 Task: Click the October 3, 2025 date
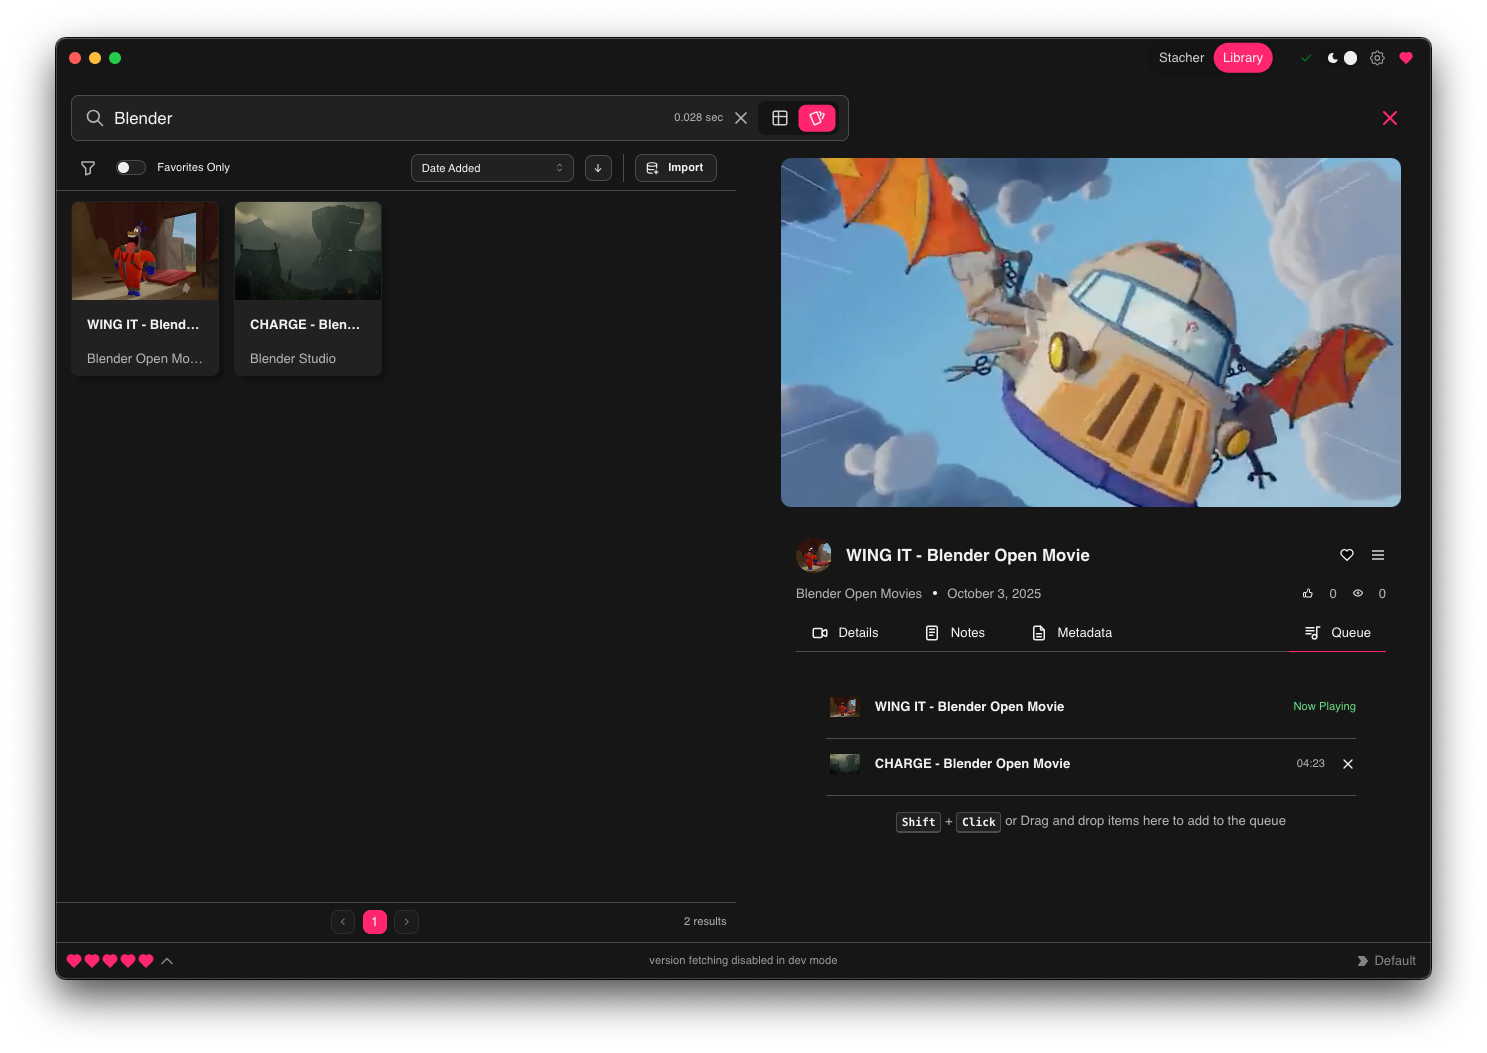994,594
